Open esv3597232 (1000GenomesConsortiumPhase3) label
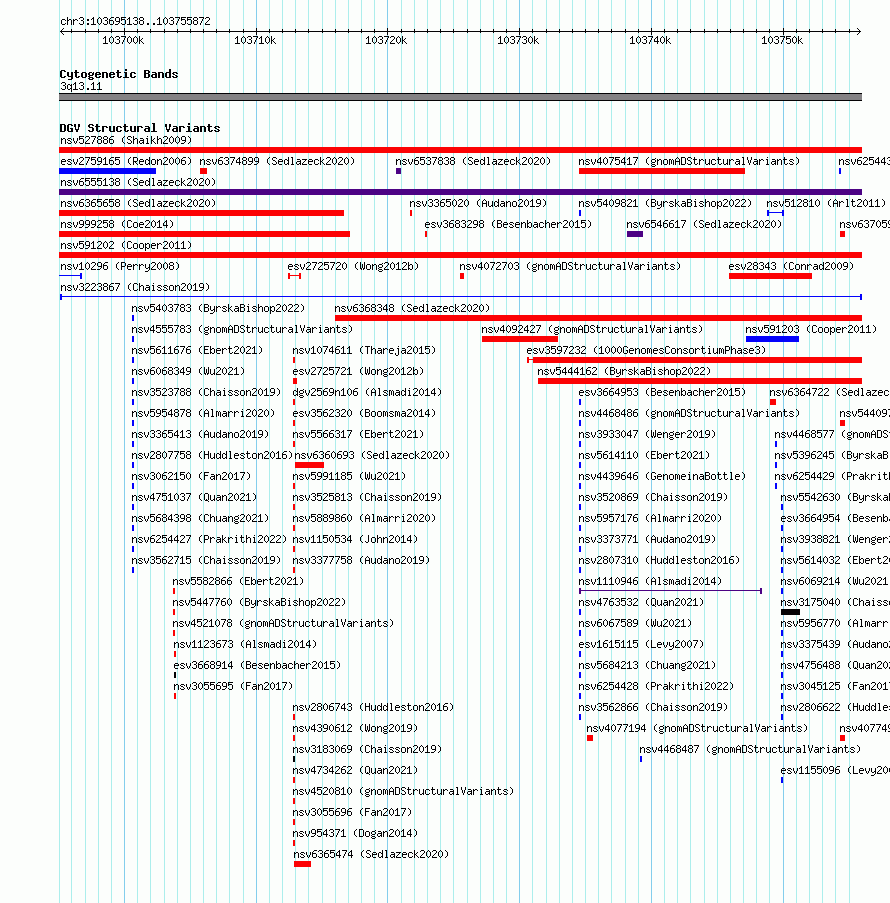Image resolution: width=890 pixels, height=903 pixels. point(646,350)
